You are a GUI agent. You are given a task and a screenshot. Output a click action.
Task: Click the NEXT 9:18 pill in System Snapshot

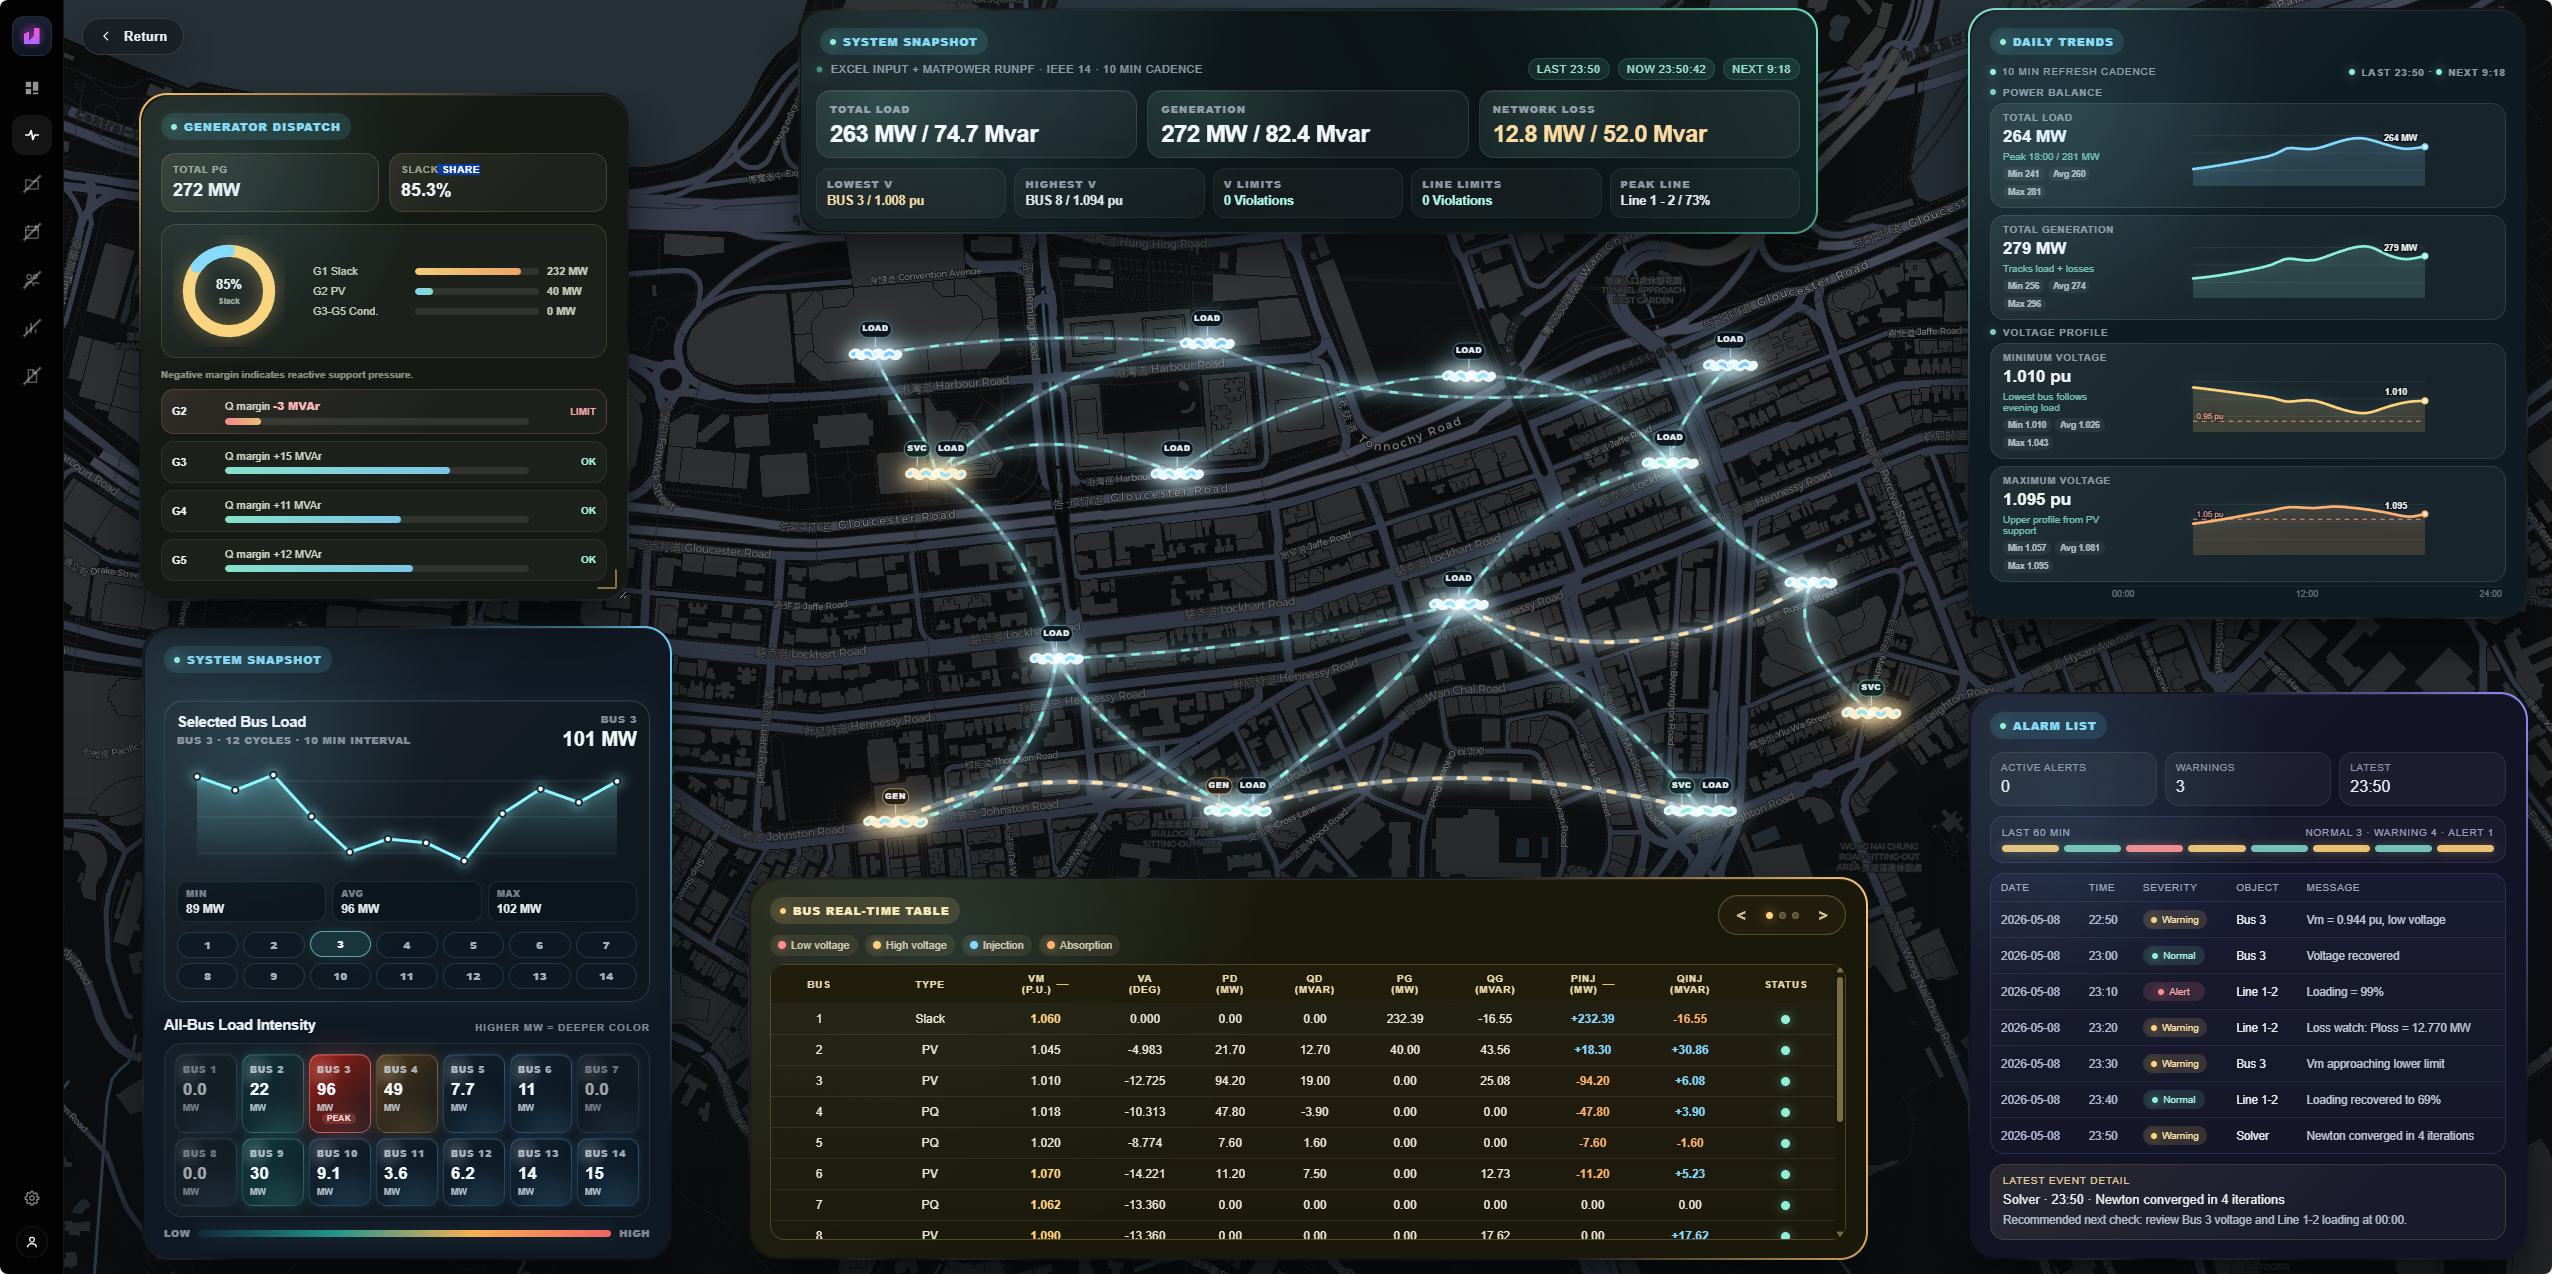[1761, 69]
